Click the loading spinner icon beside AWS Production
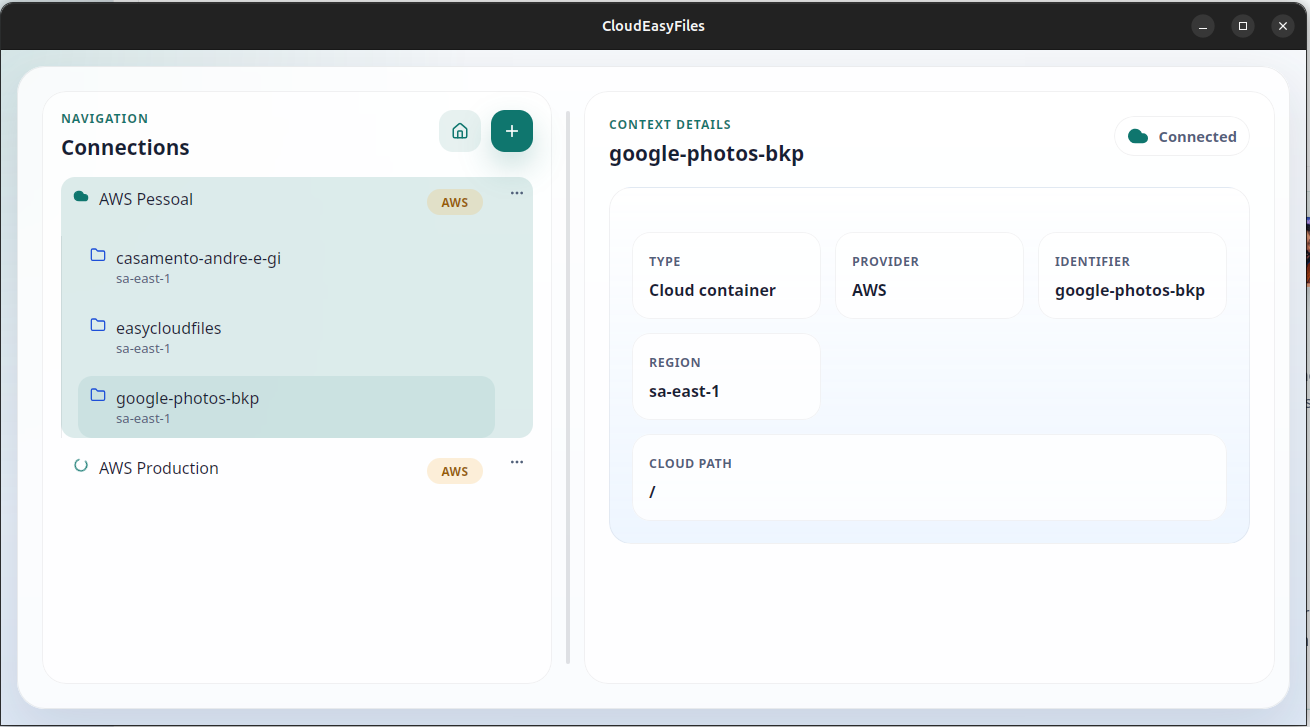Screen dimensions: 1310x727 (x=80, y=465)
